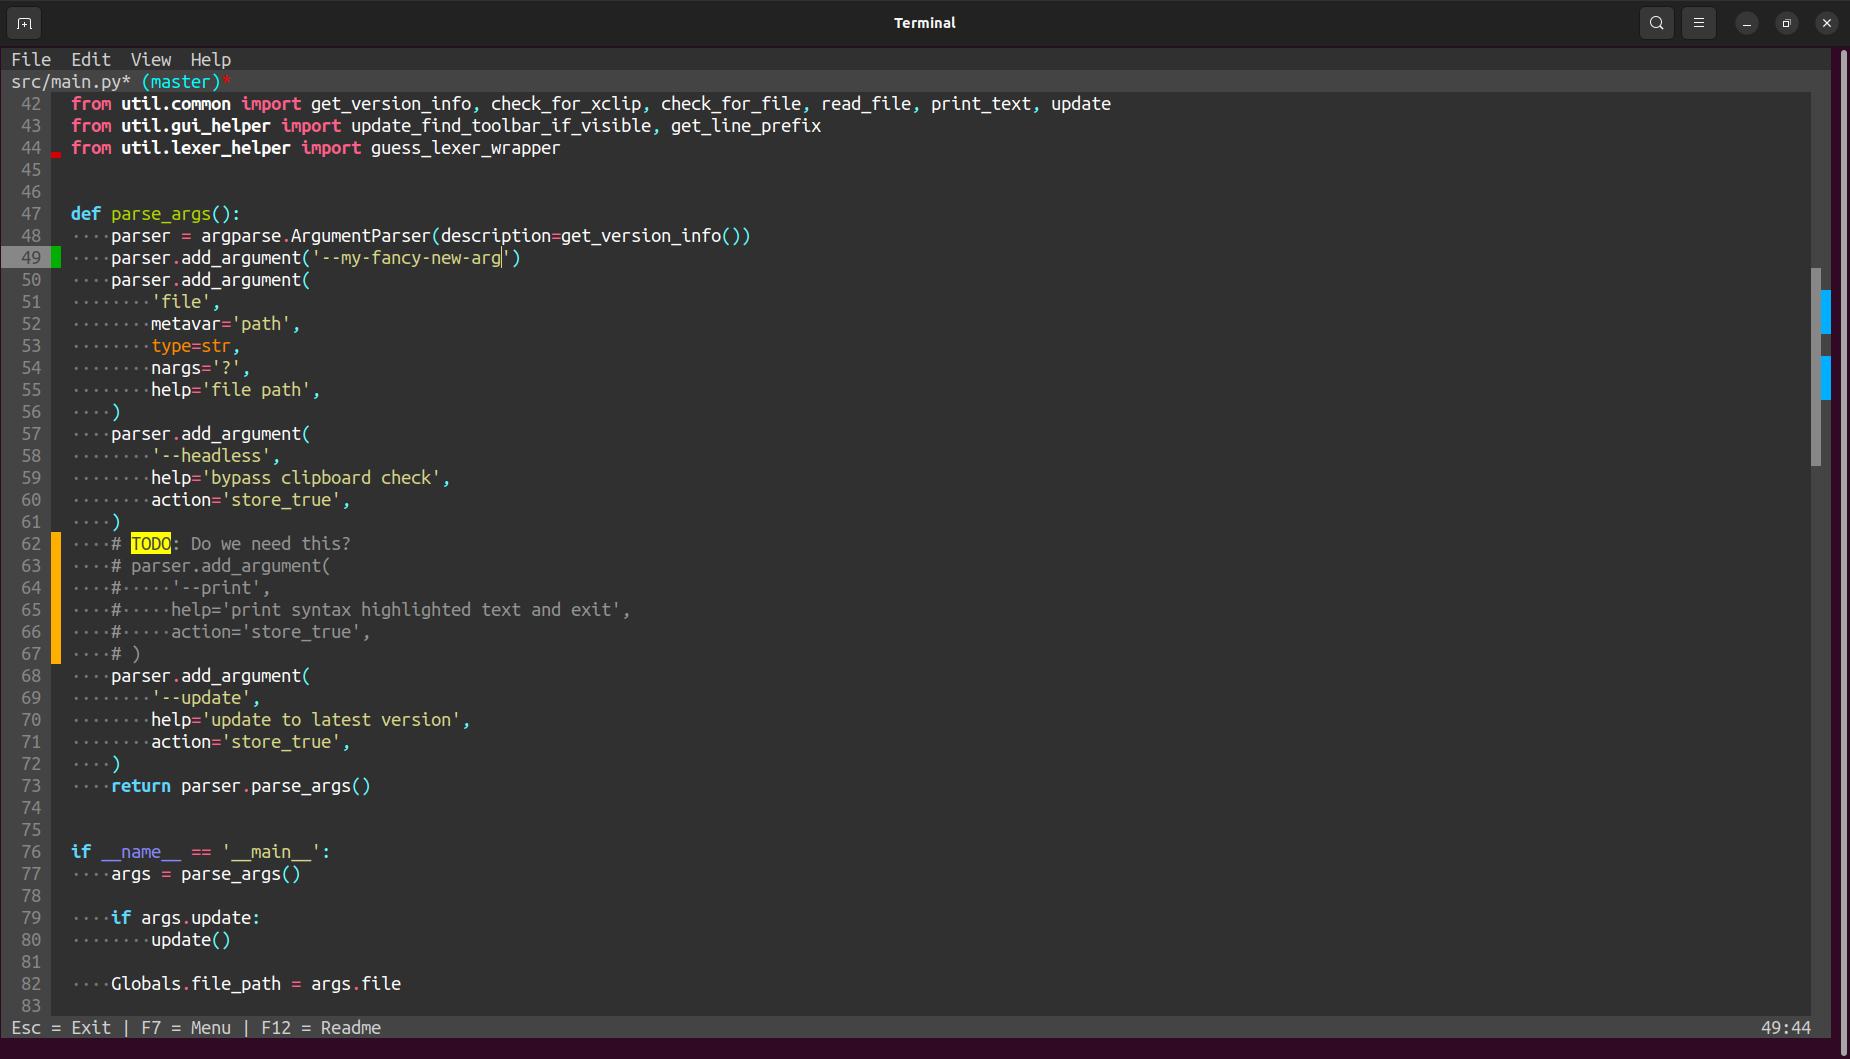Click the grey vertical scrollbar thumb

click(1815, 366)
